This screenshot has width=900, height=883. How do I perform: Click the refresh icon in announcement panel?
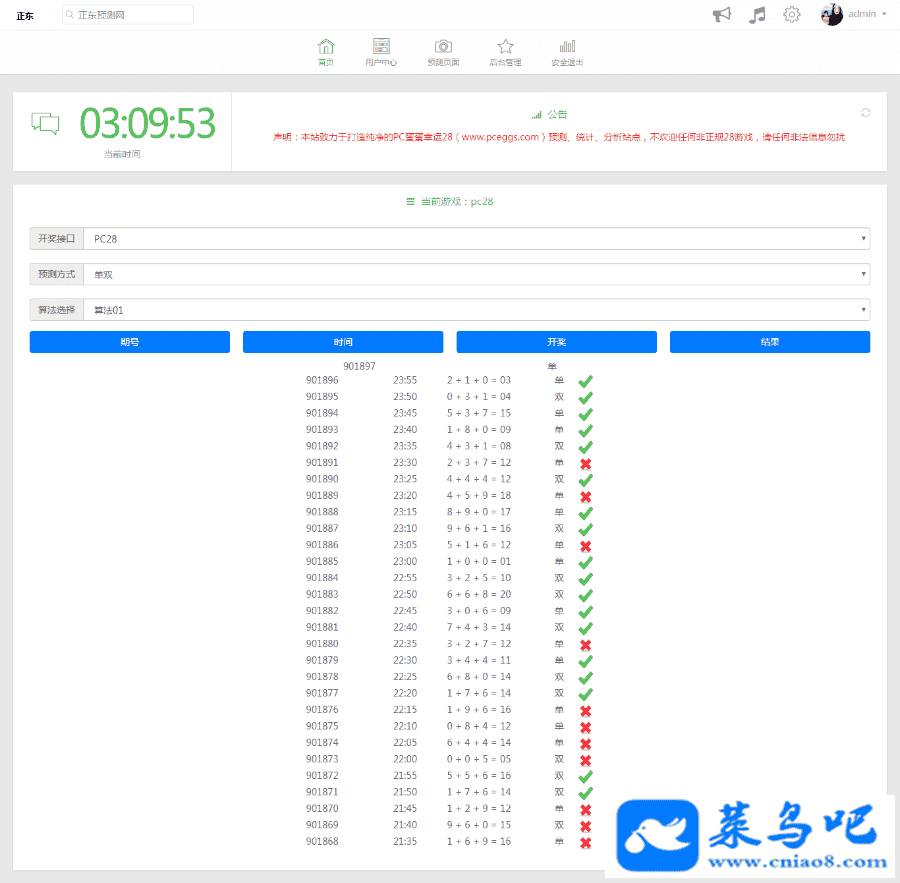click(865, 112)
